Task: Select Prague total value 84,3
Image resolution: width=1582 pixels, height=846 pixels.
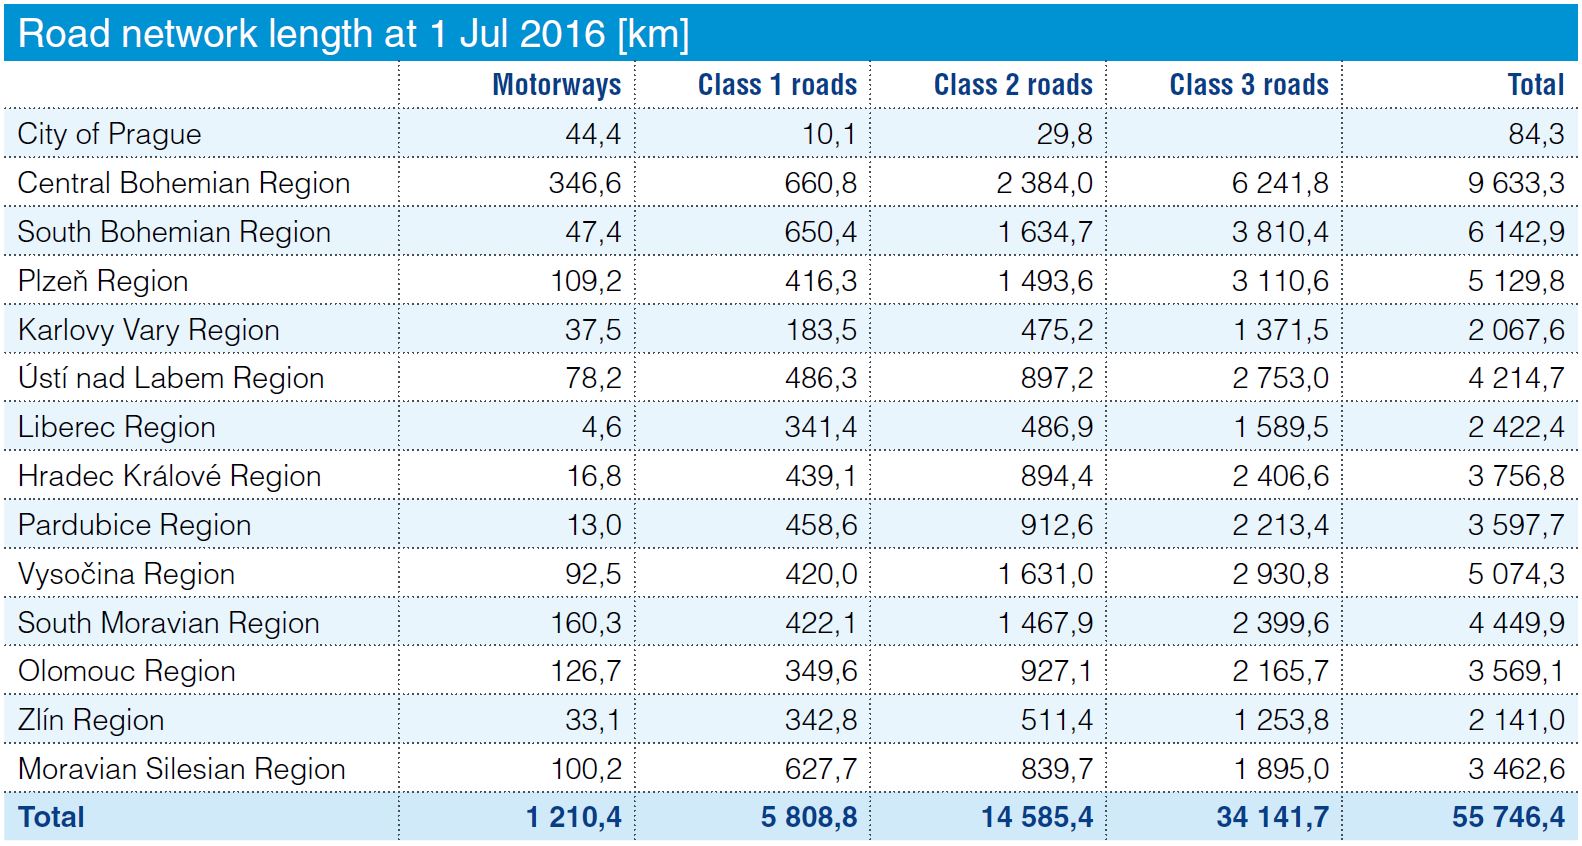Action: [x=1537, y=134]
